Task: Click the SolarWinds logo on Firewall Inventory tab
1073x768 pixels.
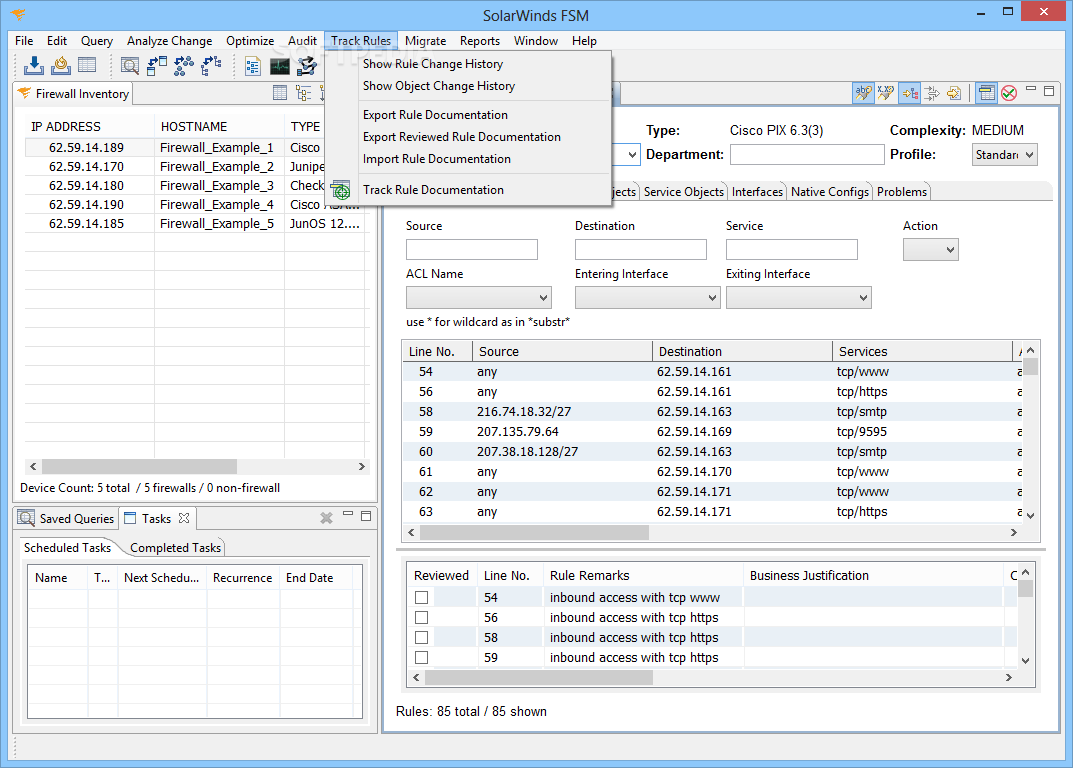Action: [x=25, y=93]
